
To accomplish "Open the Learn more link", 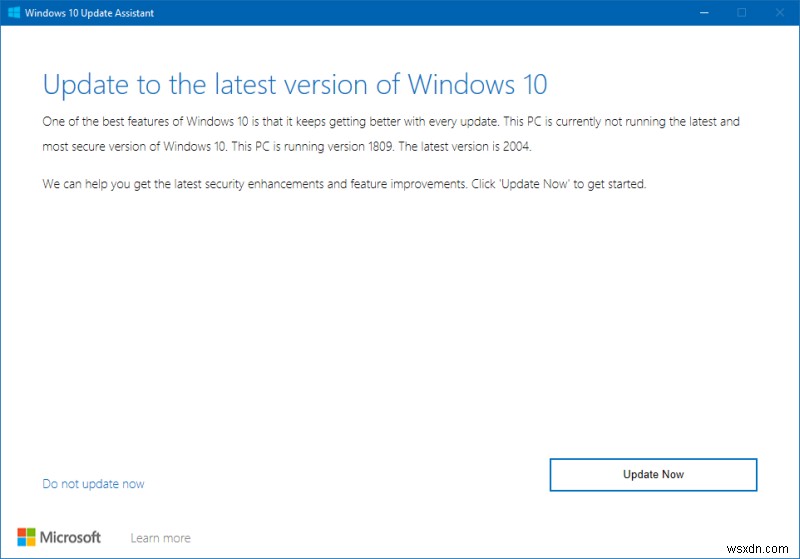I will 160,538.
